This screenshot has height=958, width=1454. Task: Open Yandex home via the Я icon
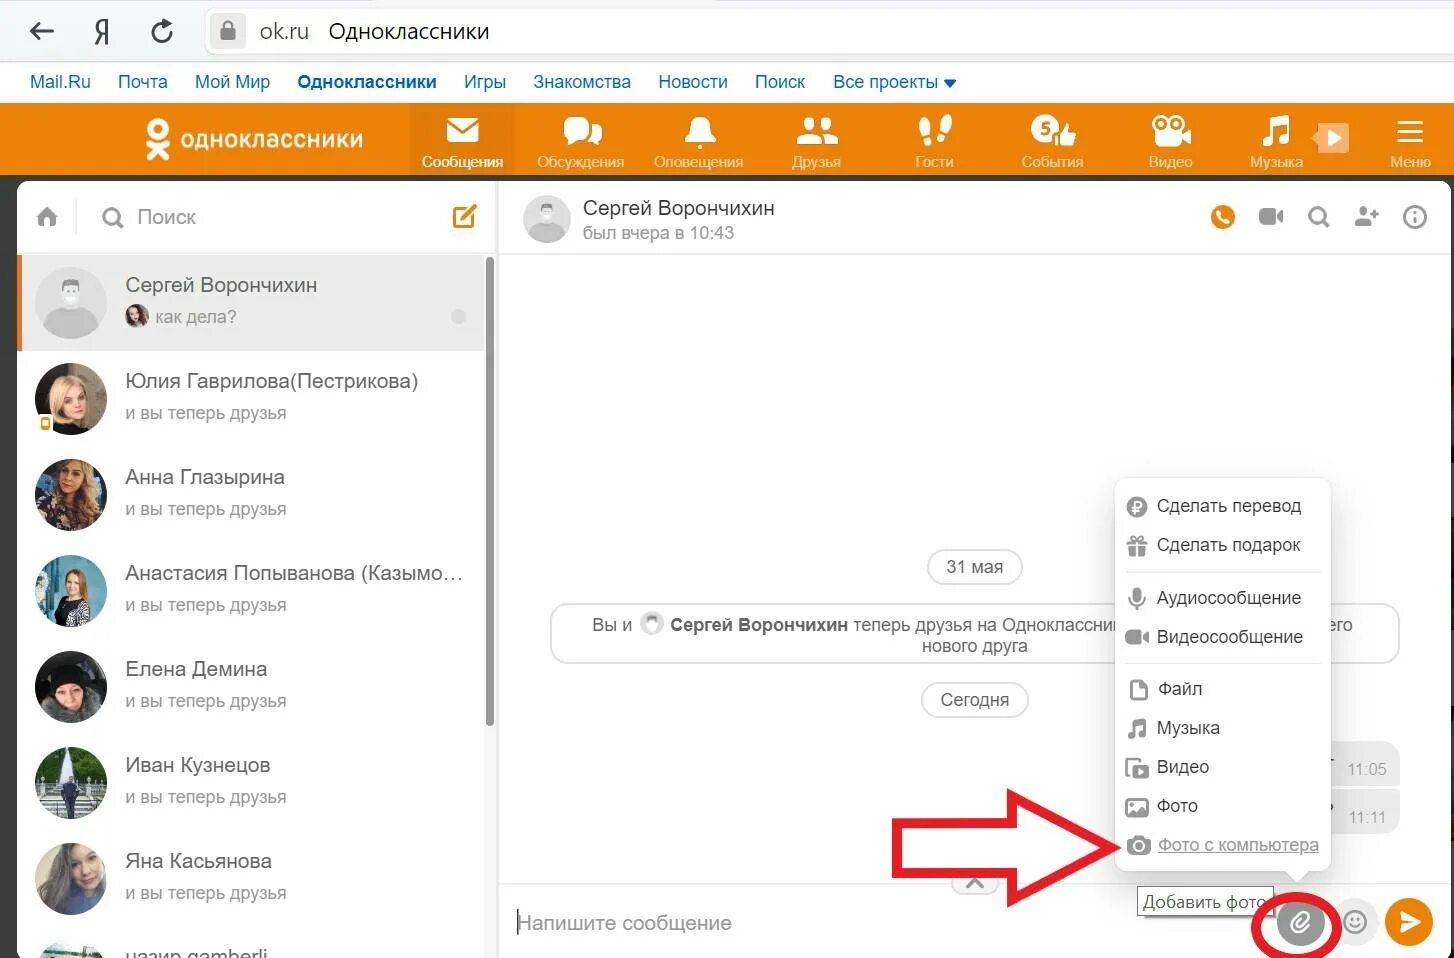tap(101, 32)
